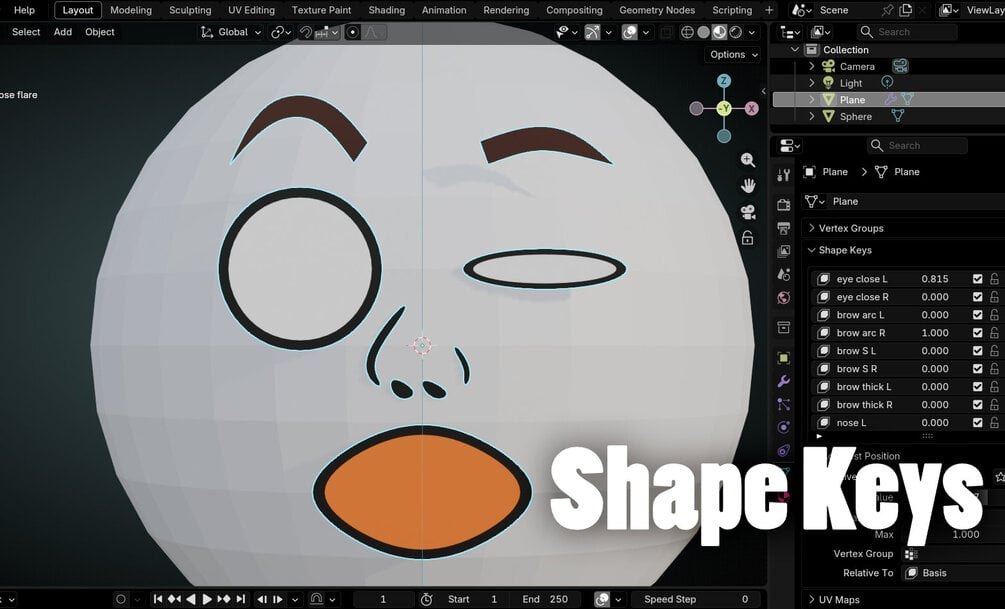Screen dimensions: 1005x609
Task: Select rendered viewport shading
Action: pyautogui.click(x=736, y=32)
